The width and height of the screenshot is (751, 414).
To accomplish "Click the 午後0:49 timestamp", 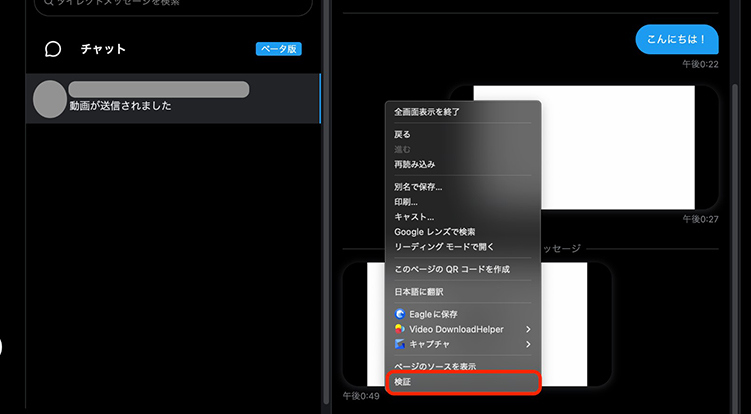I will 361,396.
